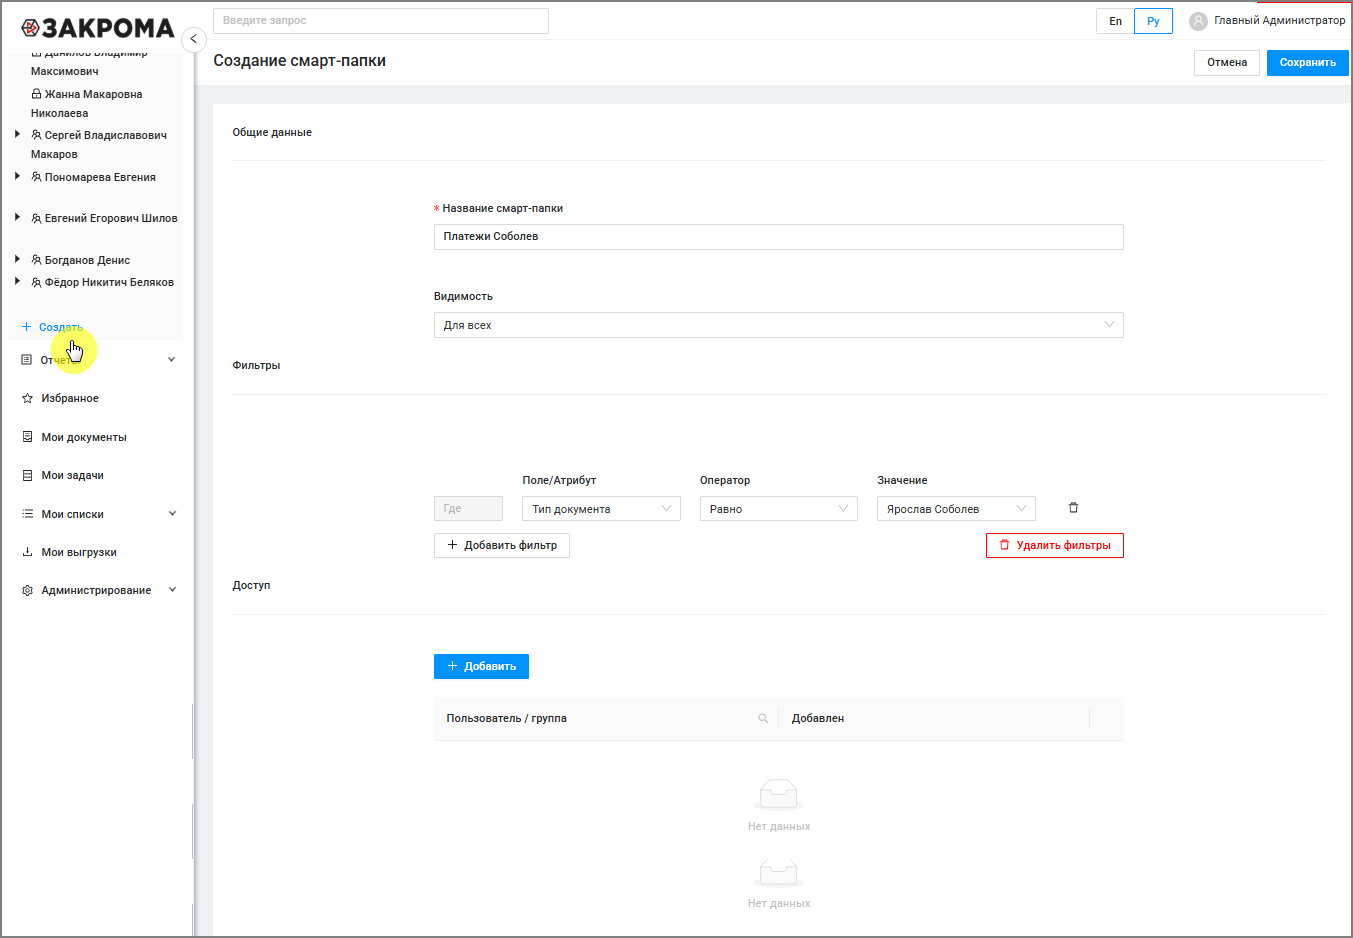Click the search icon in the Пользователь / группа column
The image size is (1353, 938).
(763, 719)
